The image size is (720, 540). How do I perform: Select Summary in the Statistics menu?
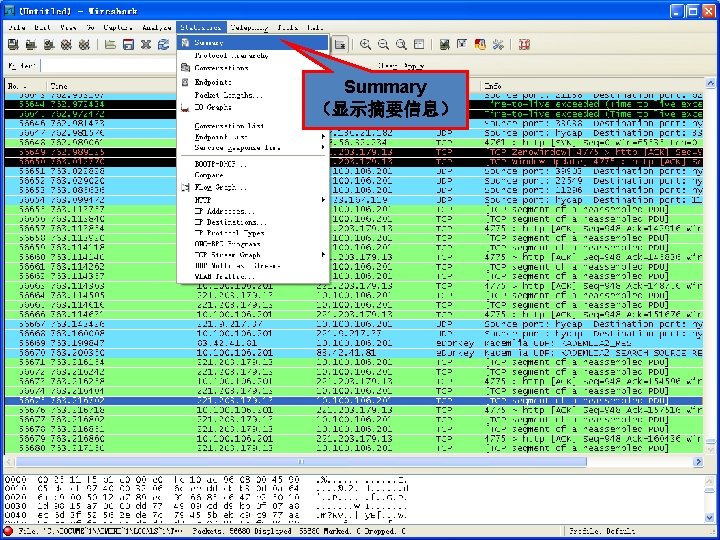pyautogui.click(x=253, y=43)
